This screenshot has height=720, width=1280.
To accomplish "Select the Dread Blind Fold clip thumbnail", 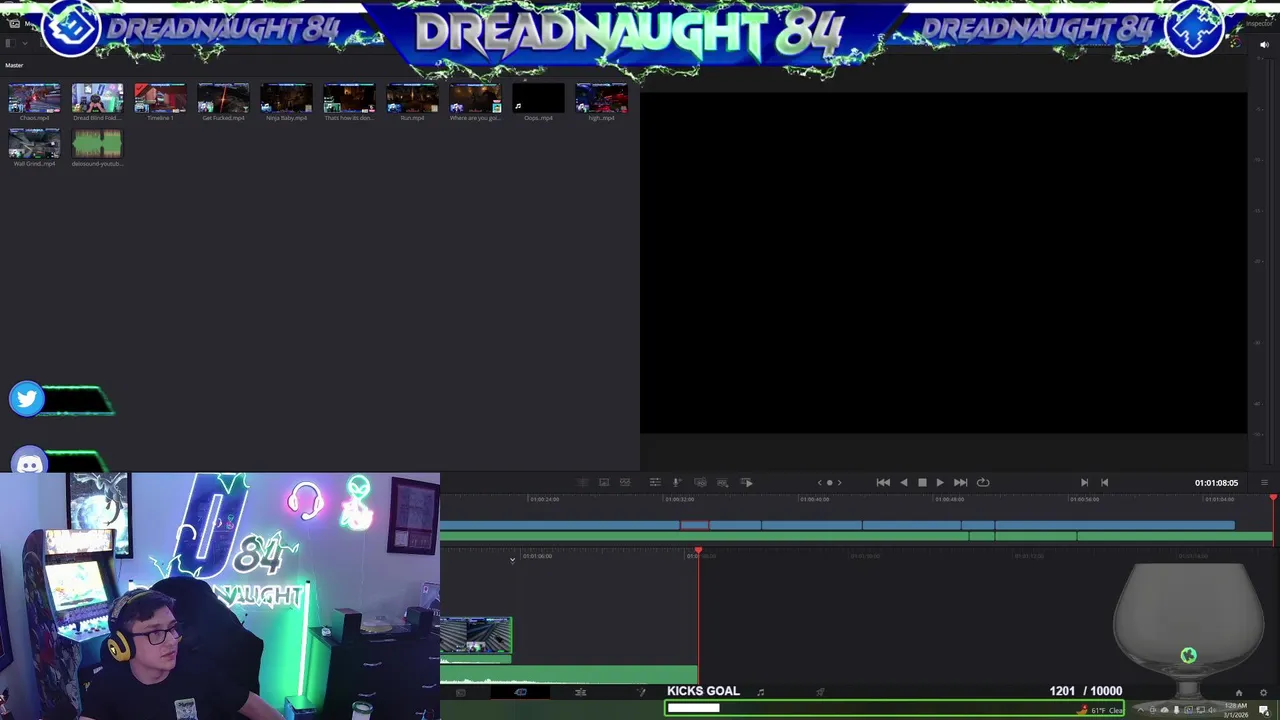I will tap(97, 98).
